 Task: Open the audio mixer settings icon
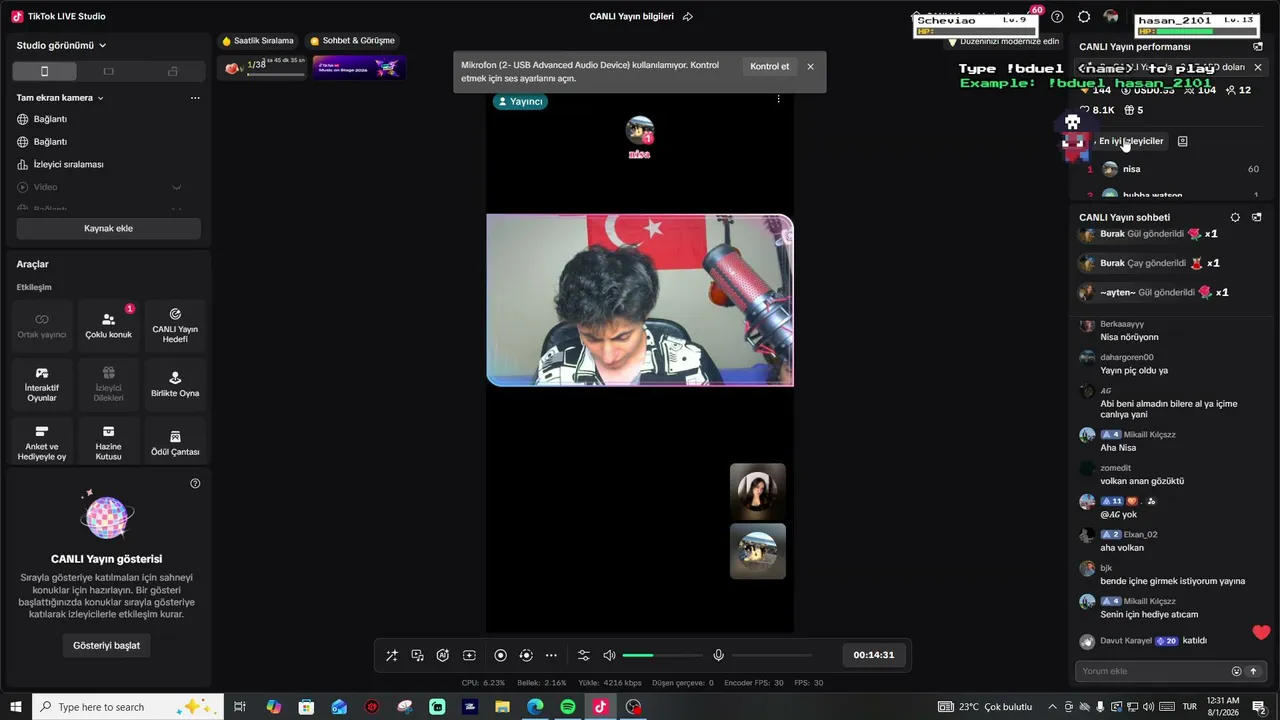[x=584, y=655]
